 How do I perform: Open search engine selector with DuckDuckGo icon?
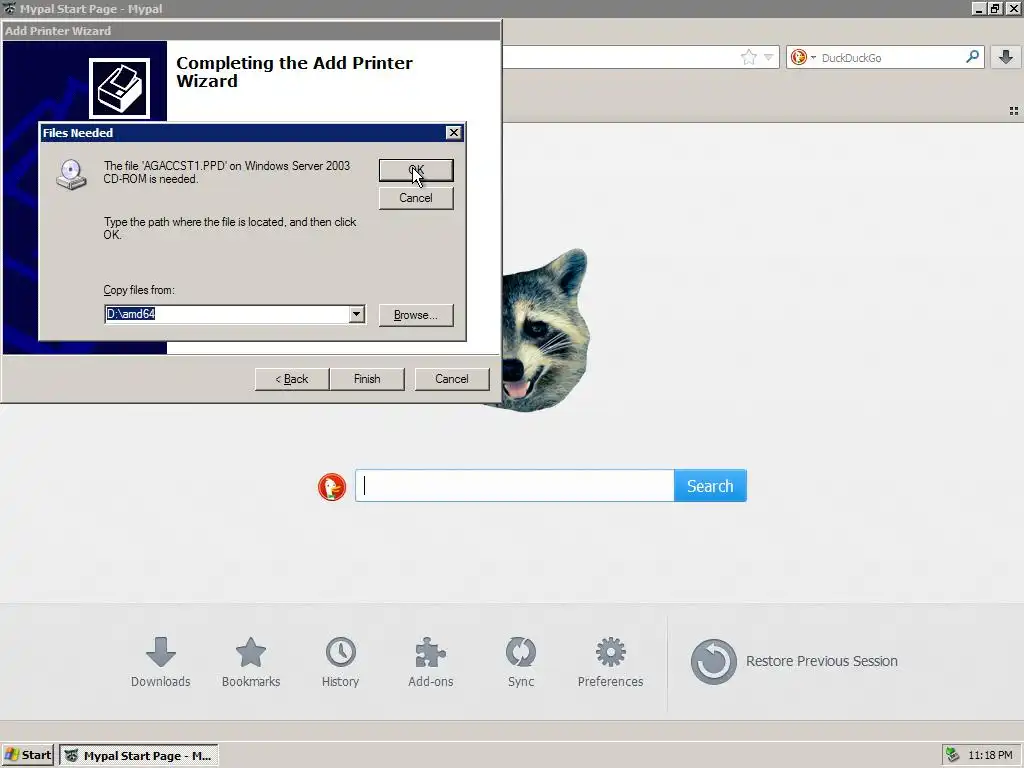tap(803, 57)
